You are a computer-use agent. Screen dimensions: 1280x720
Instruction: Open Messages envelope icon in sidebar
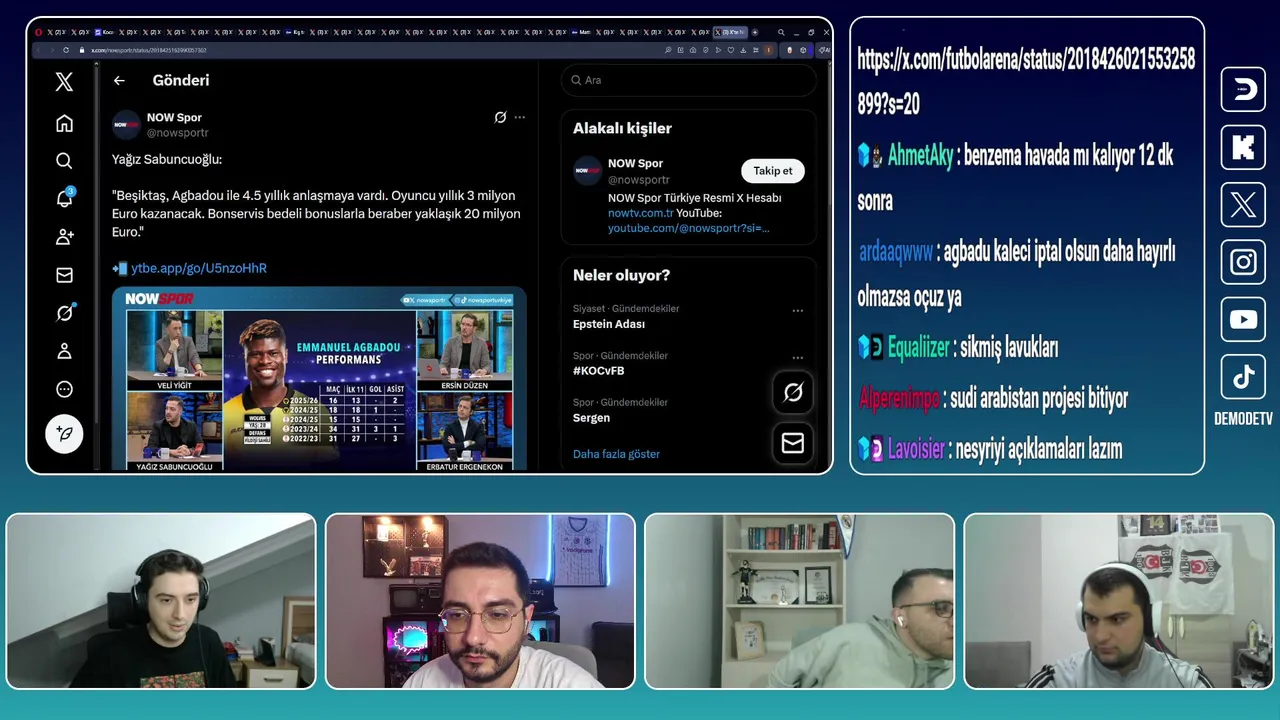tap(64, 275)
